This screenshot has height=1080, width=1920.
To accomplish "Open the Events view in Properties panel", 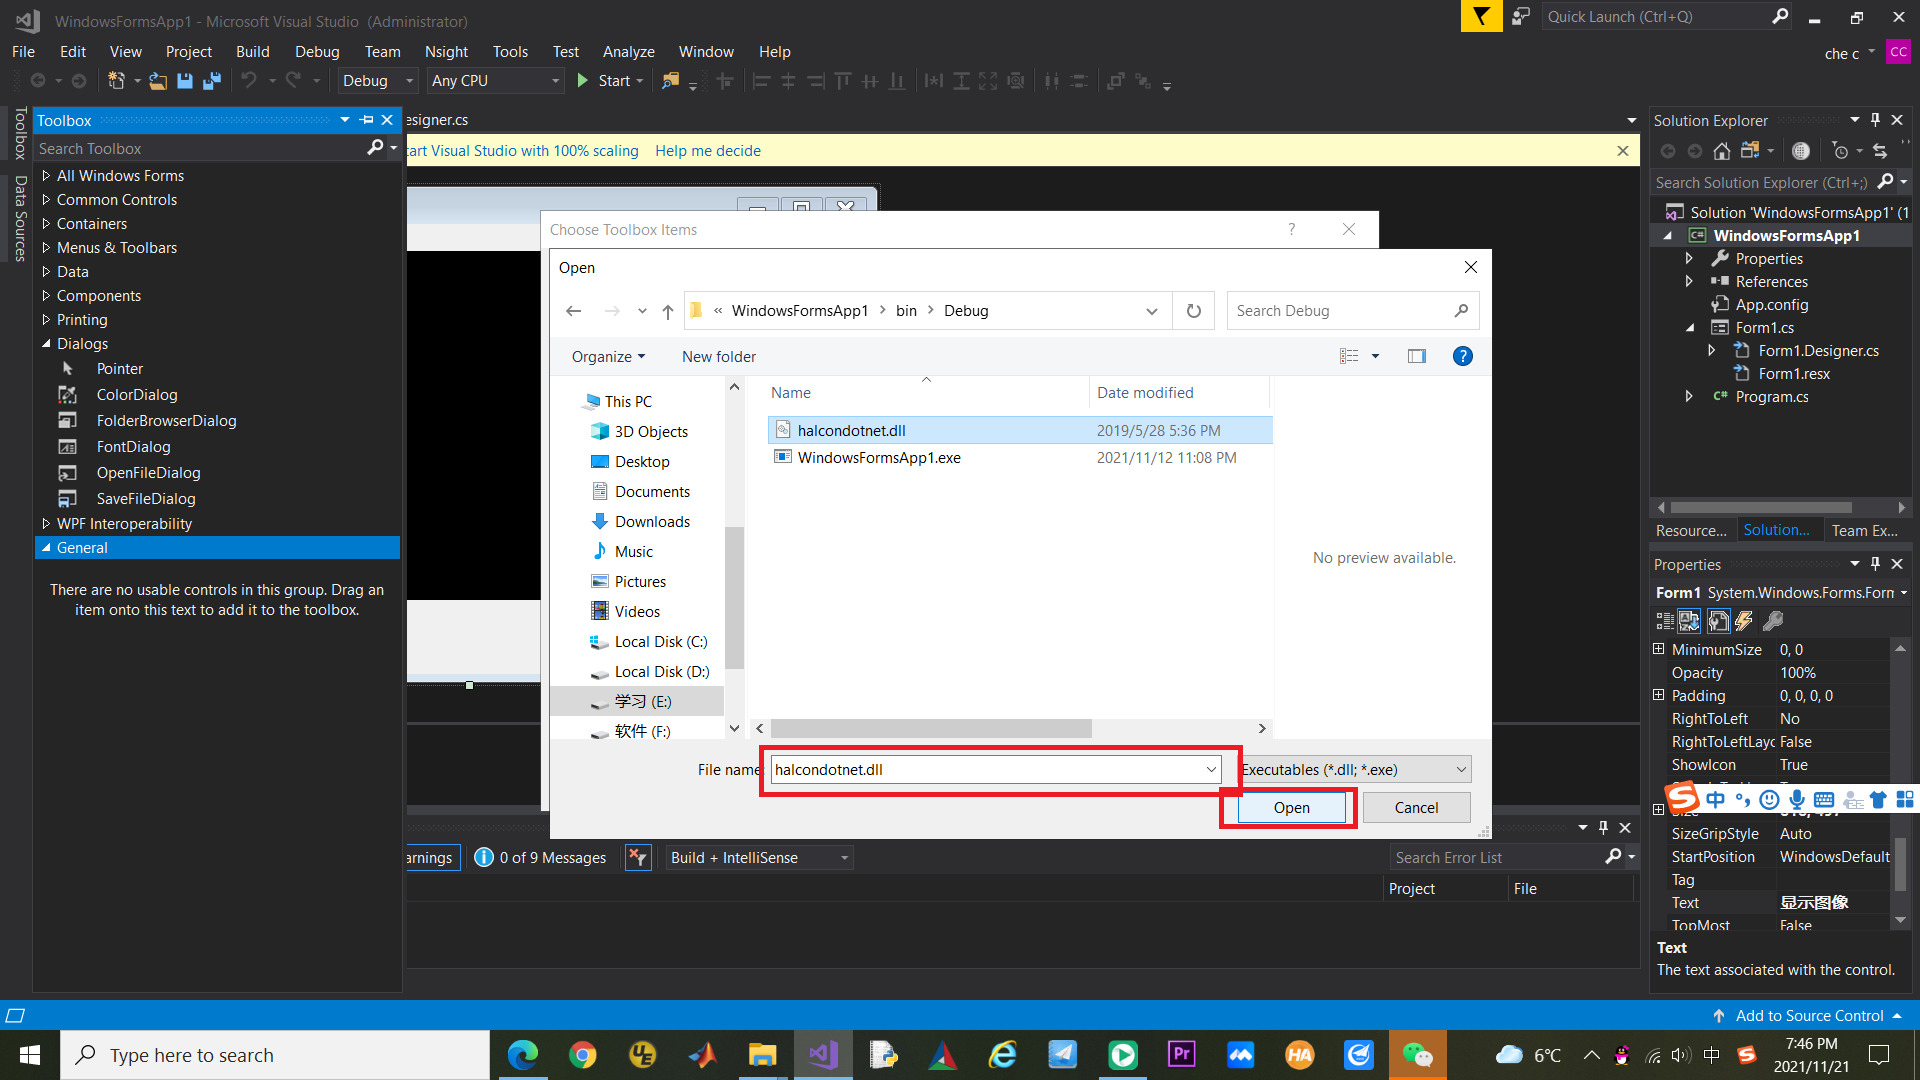I will pos(1744,621).
